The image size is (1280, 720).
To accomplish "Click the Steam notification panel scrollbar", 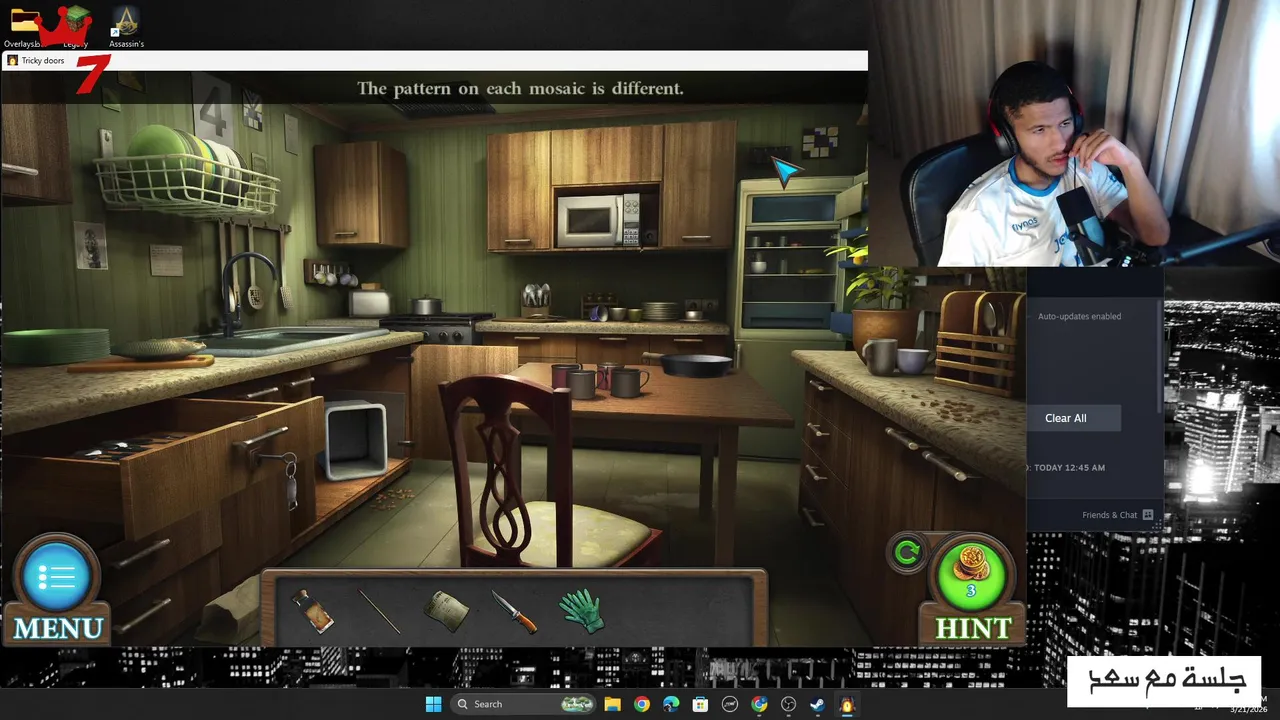I will click(x=1159, y=355).
